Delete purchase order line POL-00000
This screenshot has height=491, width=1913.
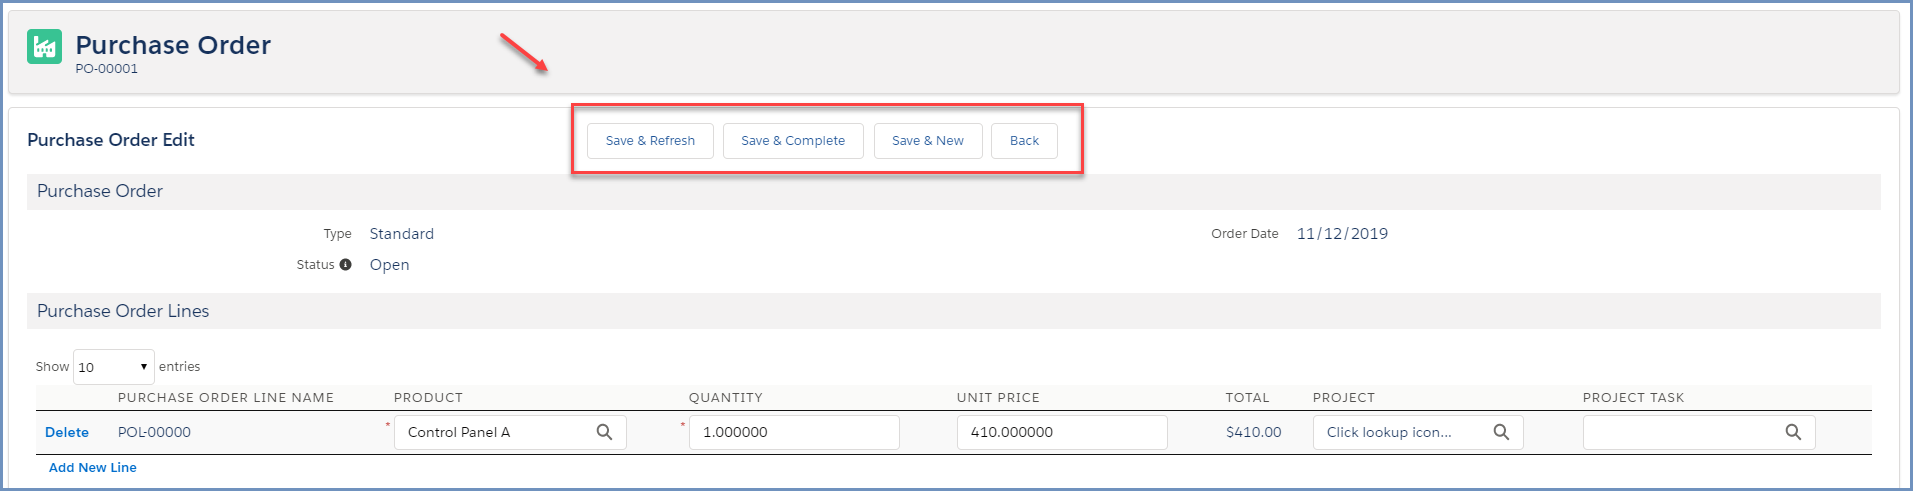tap(67, 432)
